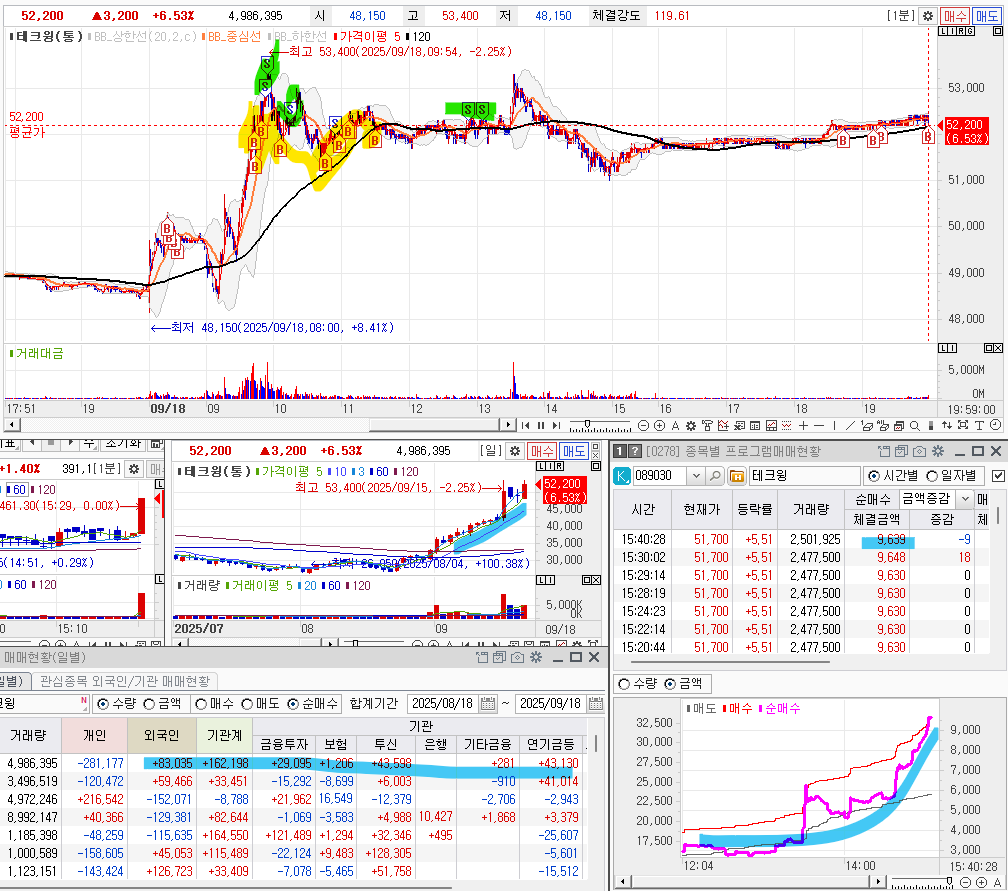The height and width of the screenshot is (891, 1008).
Task: Zoom in program trading graph plus icon
Action: [982, 882]
